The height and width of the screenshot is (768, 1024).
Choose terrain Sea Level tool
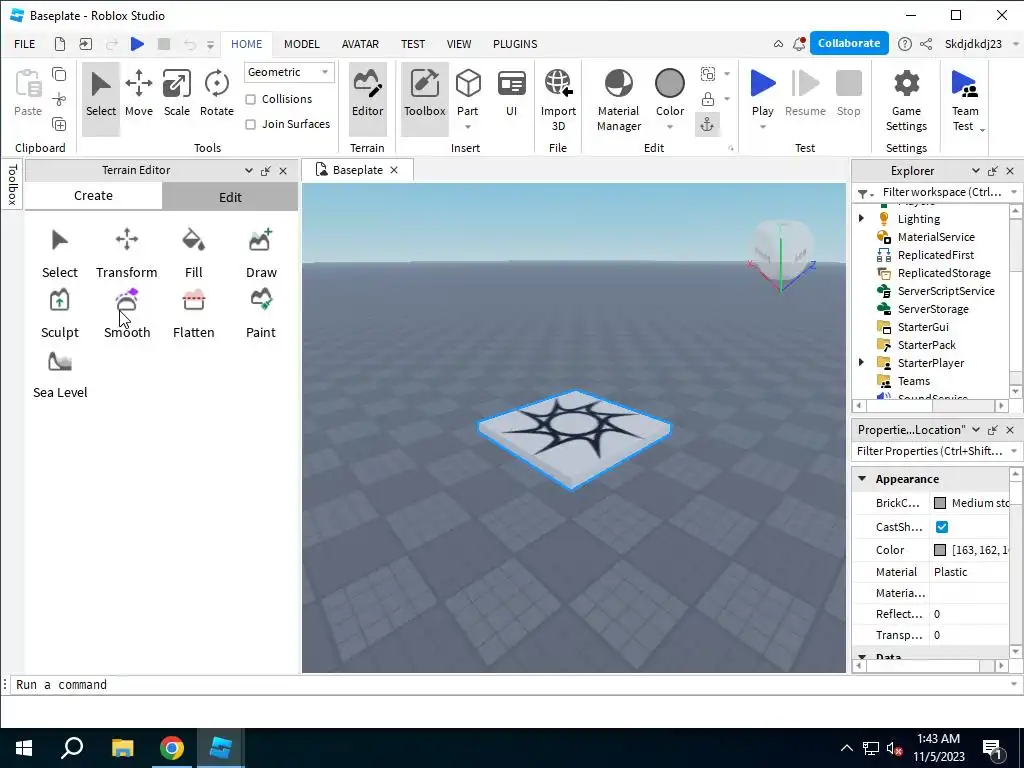59,375
